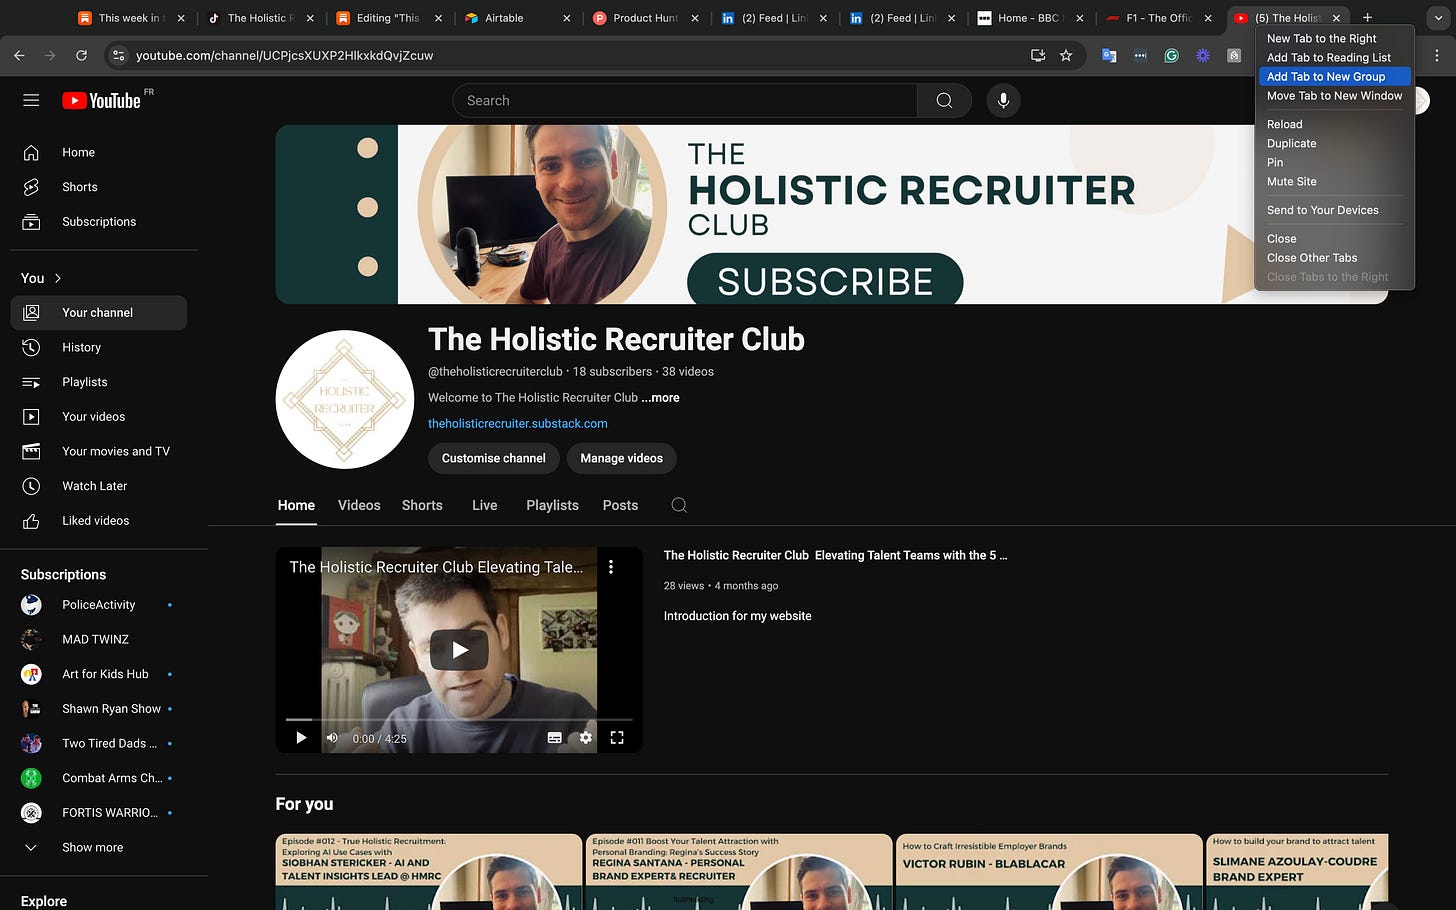Expand the You section chevron

pos(58,278)
